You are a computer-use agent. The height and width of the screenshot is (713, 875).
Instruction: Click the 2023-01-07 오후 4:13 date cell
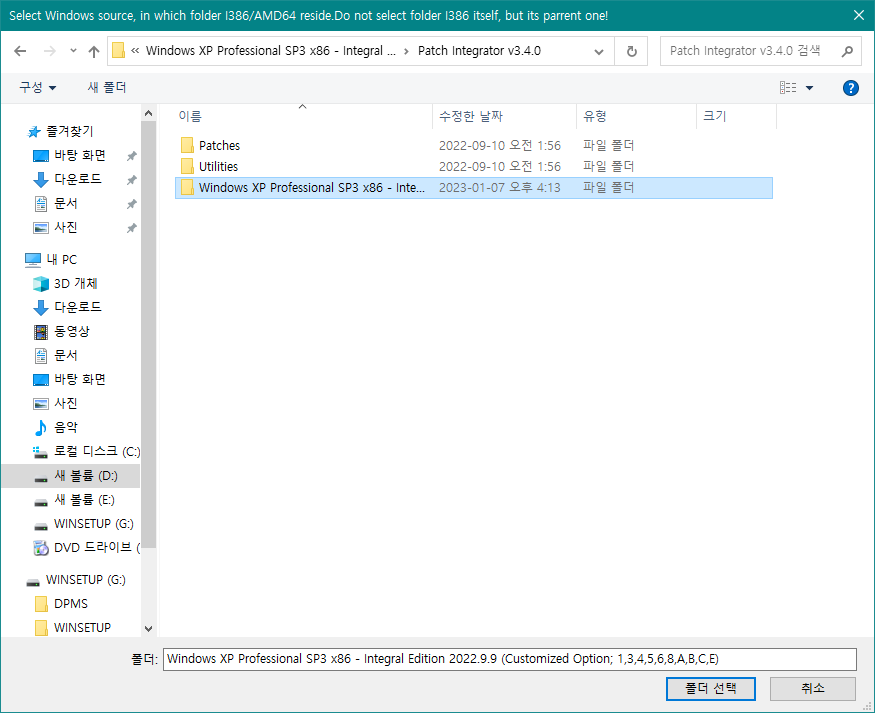point(499,187)
